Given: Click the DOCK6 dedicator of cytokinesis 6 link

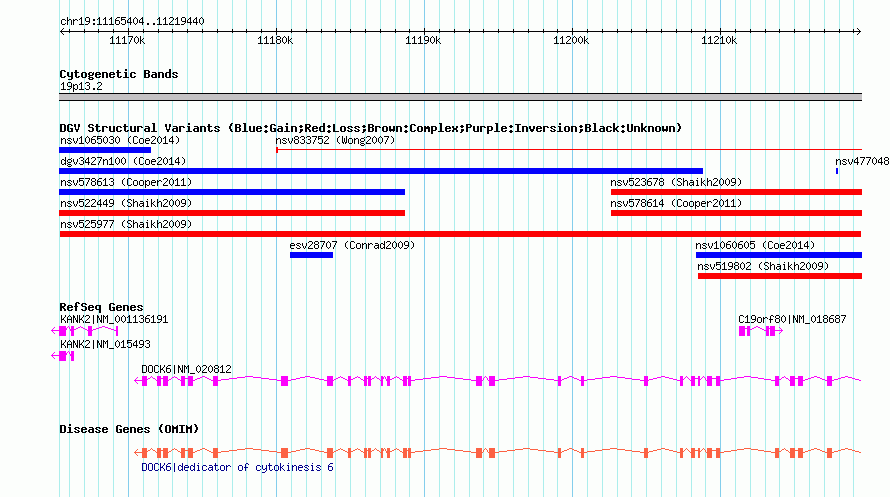Looking at the screenshot, I should [x=237, y=467].
